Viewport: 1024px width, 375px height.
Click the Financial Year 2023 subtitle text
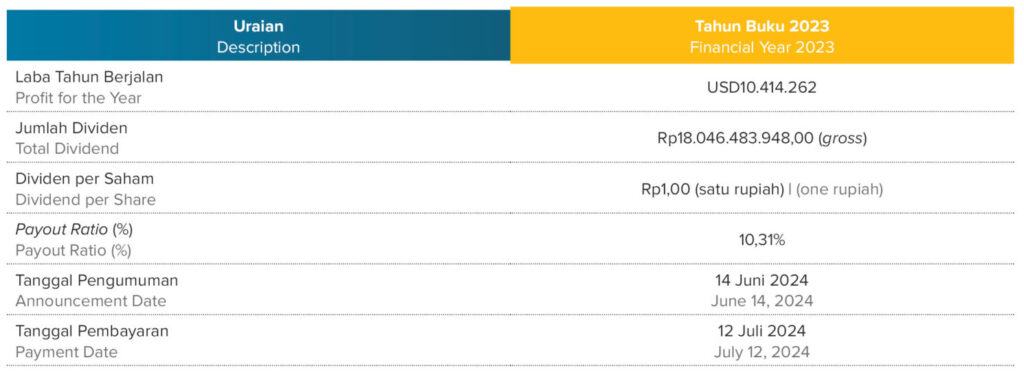(762, 47)
